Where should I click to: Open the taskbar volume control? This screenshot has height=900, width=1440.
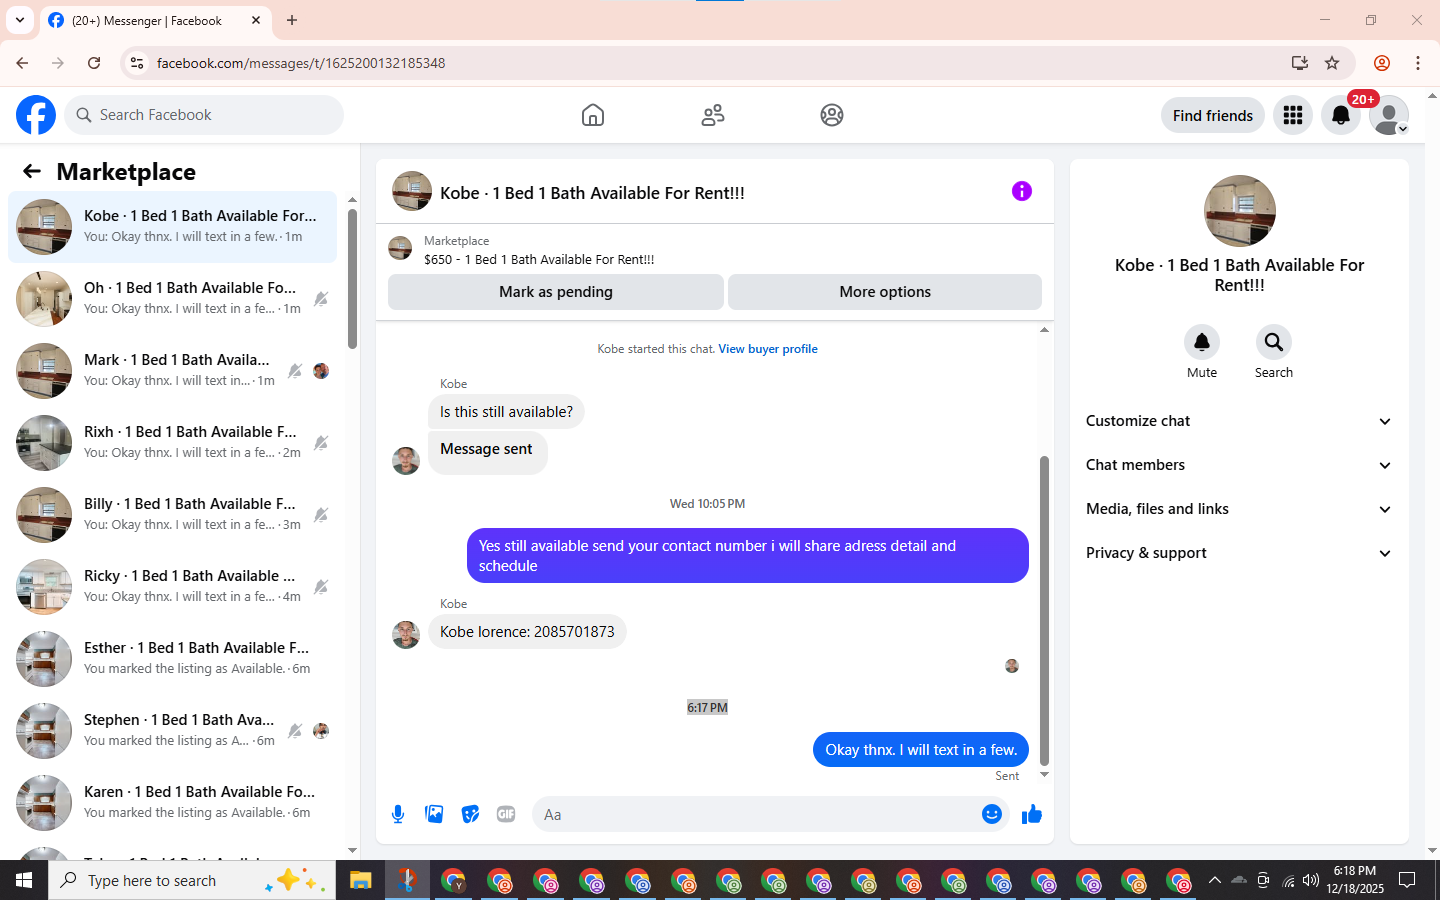pyautogui.click(x=1311, y=880)
